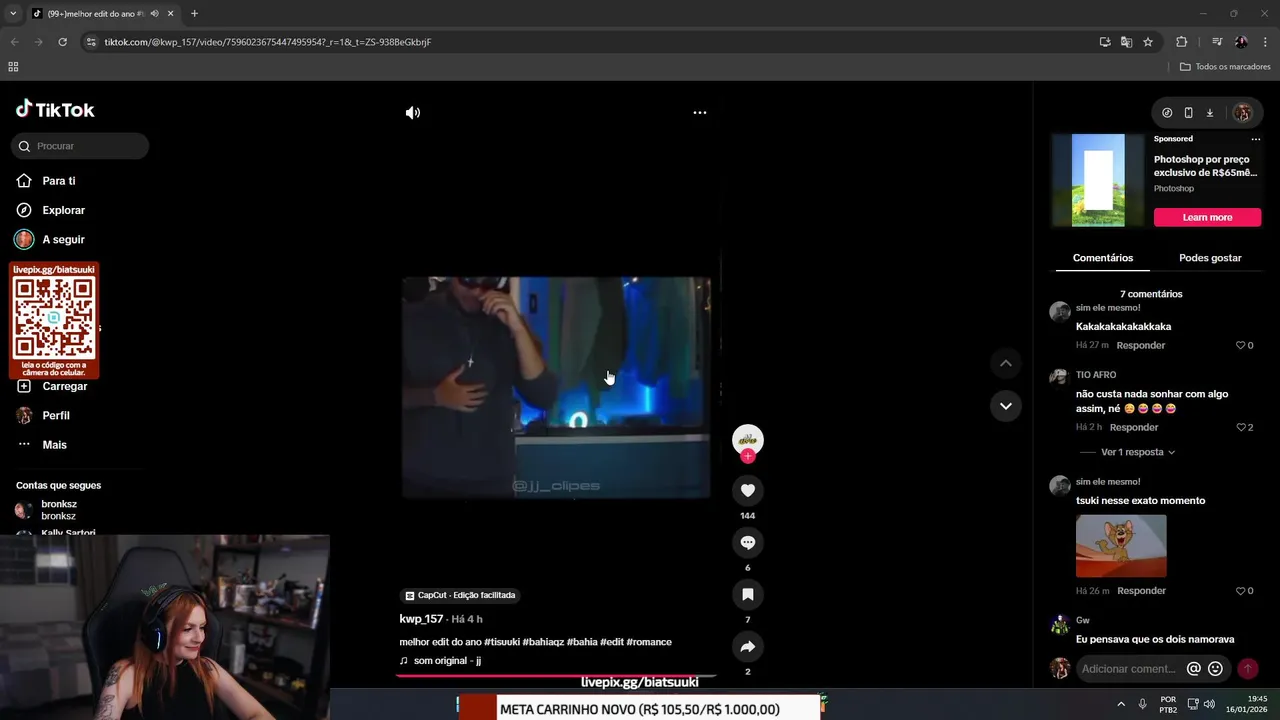Open the Photoshop ad thumbnail
The image size is (1280, 720).
[x=1098, y=180]
